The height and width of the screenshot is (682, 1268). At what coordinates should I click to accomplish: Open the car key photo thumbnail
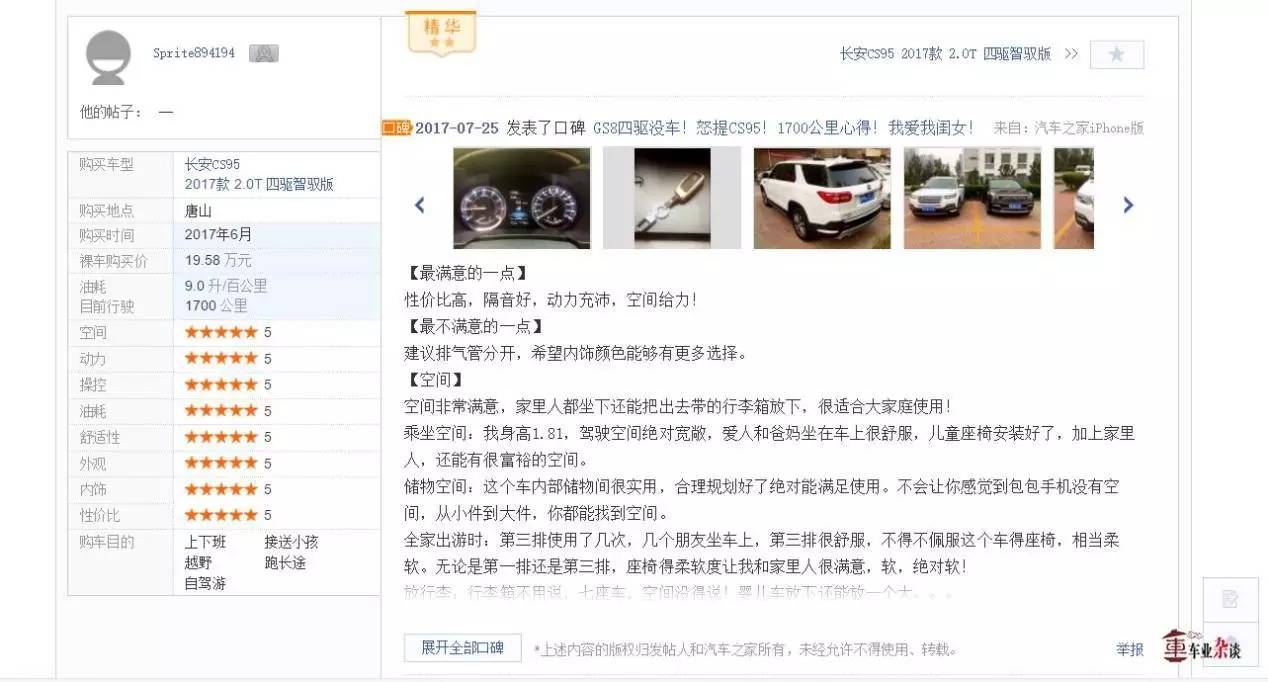672,198
